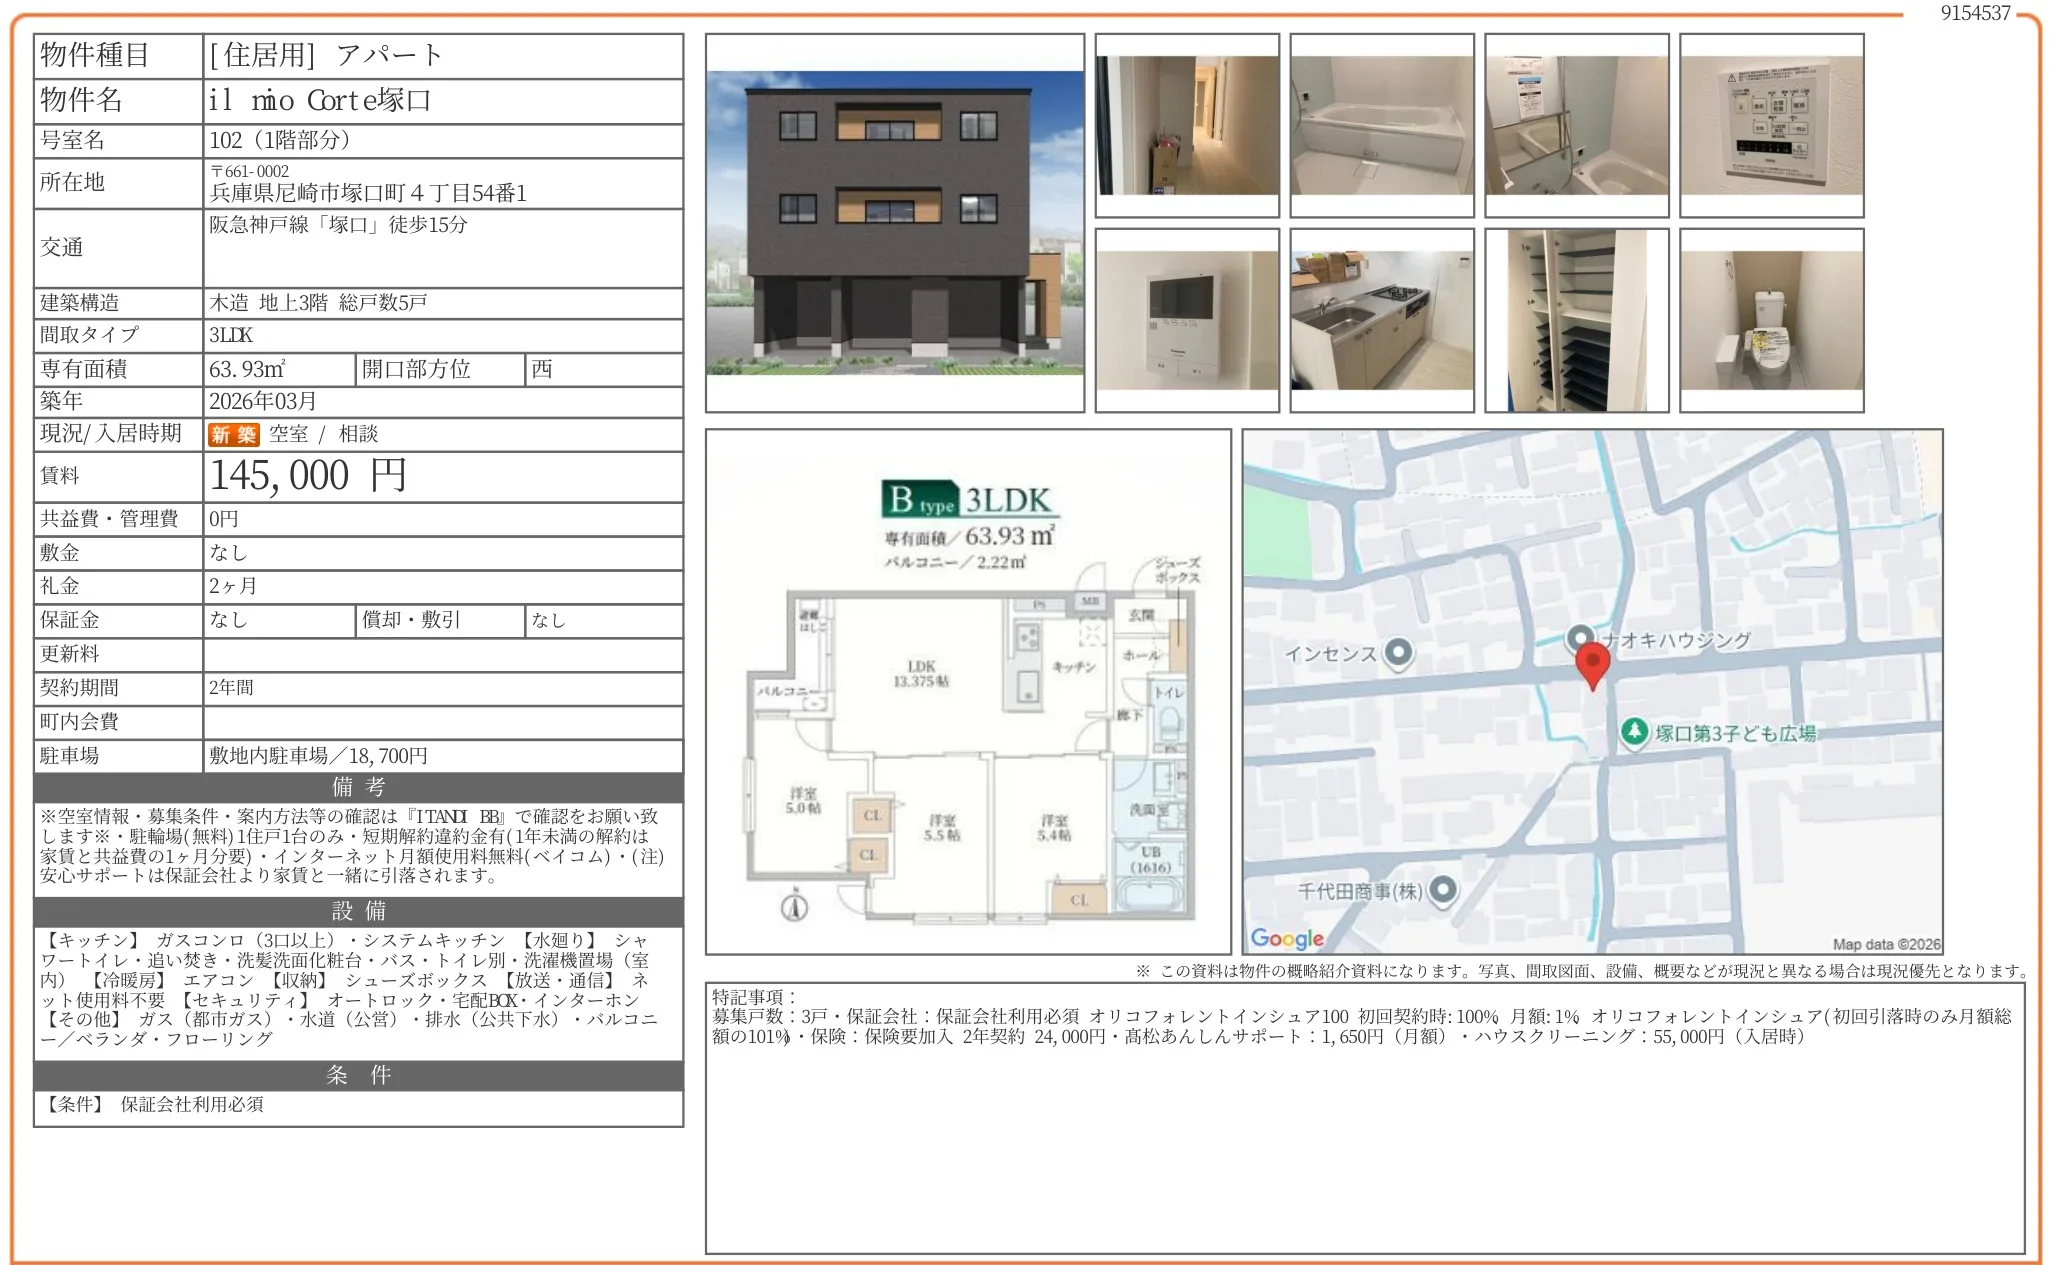The width and height of the screenshot is (2056, 1265).
Task: Click the listing number 9154537
Action: pyautogui.click(x=1974, y=13)
